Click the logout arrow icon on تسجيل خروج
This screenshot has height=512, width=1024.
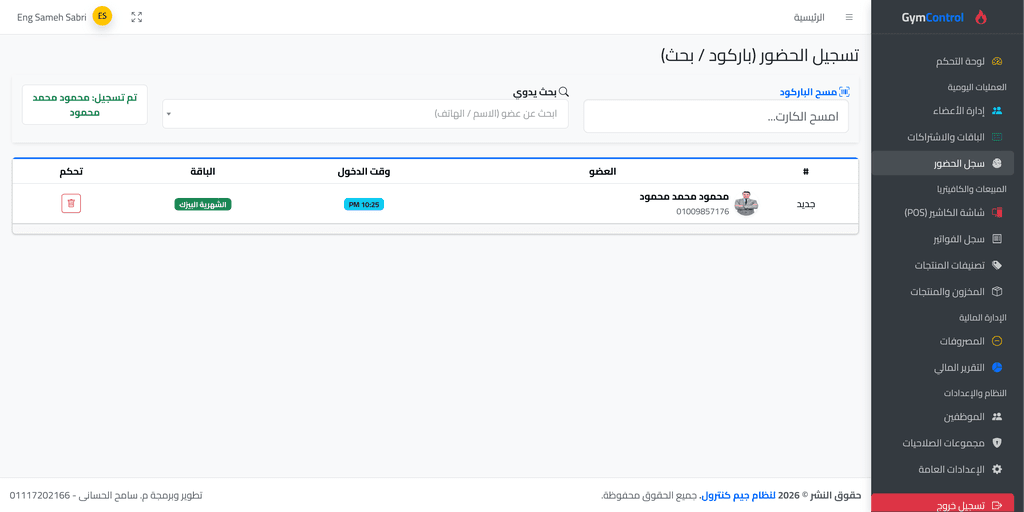coord(997,505)
